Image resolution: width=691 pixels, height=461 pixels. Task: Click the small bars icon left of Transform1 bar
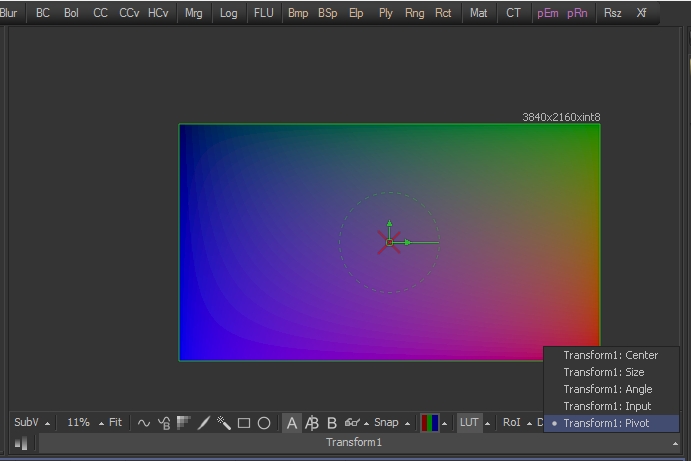tap(21, 443)
